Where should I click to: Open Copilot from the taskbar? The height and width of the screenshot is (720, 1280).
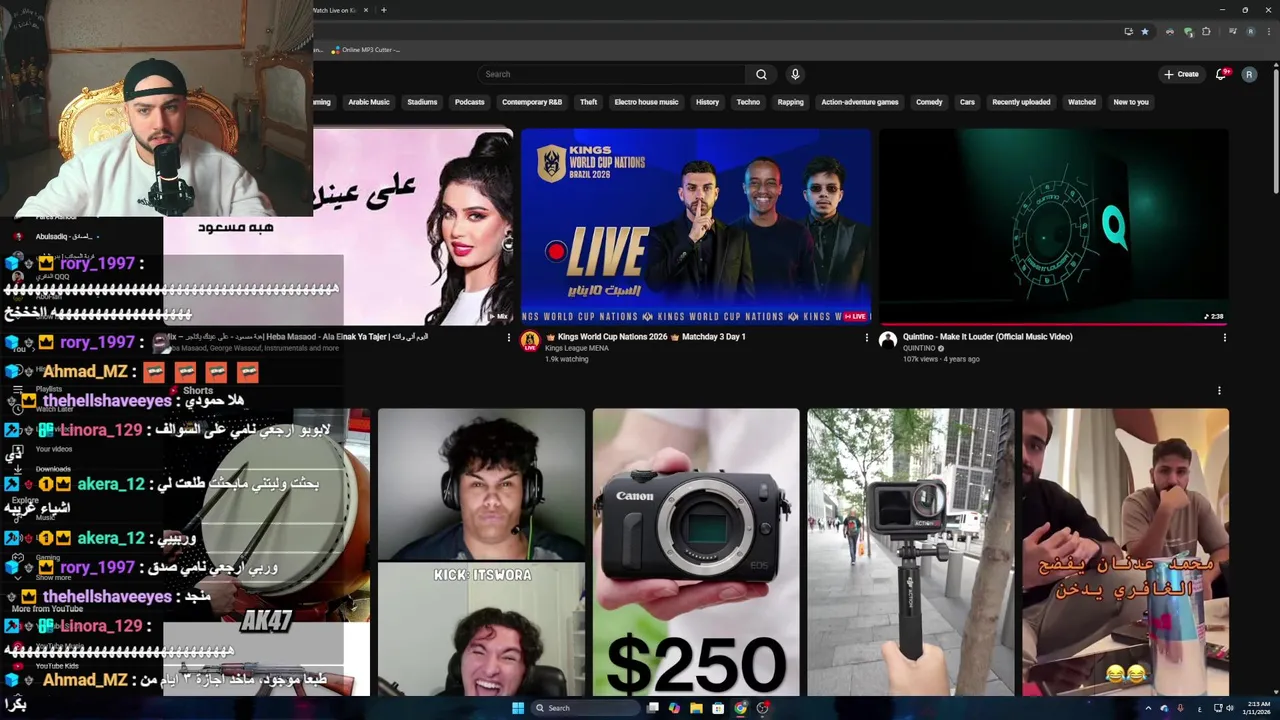[x=674, y=708]
